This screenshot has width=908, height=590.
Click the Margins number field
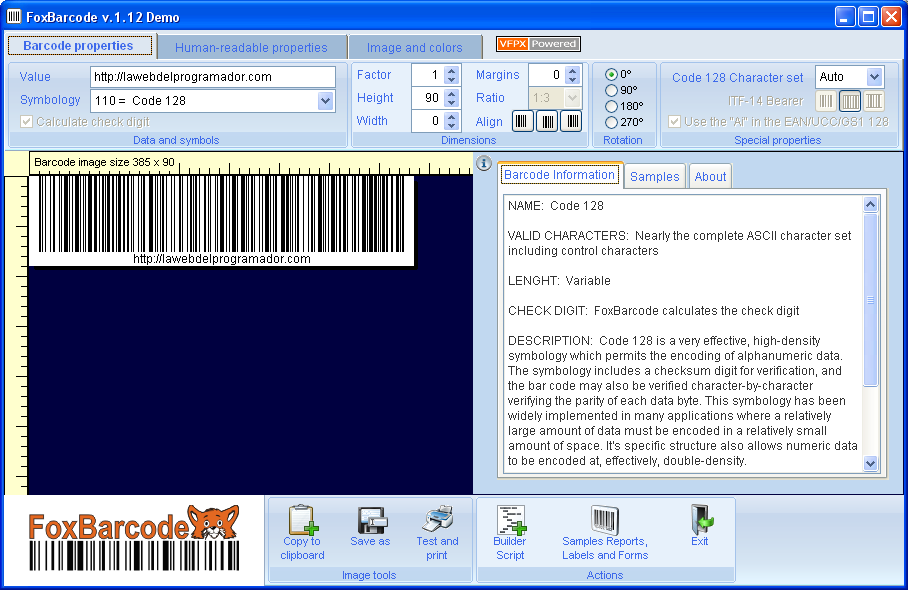(547, 75)
